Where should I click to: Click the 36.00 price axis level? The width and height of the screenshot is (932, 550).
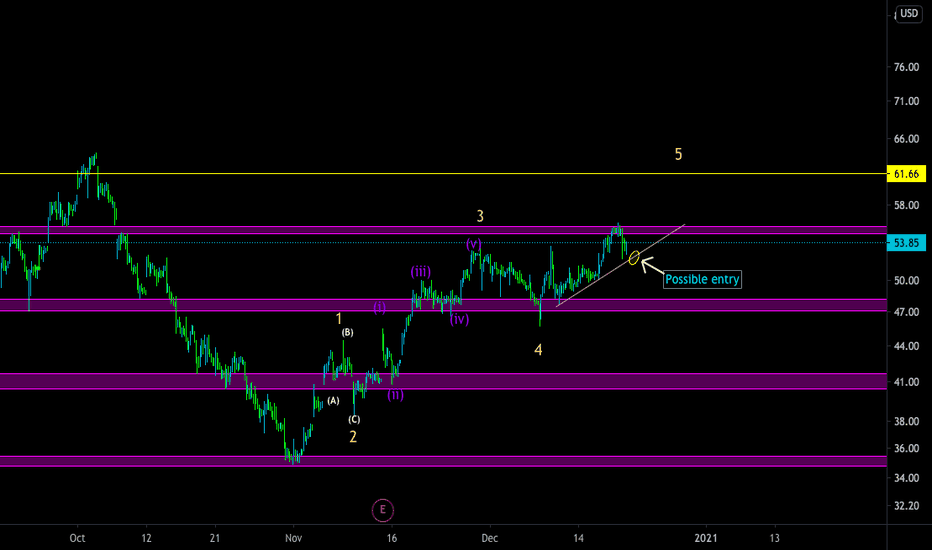906,448
